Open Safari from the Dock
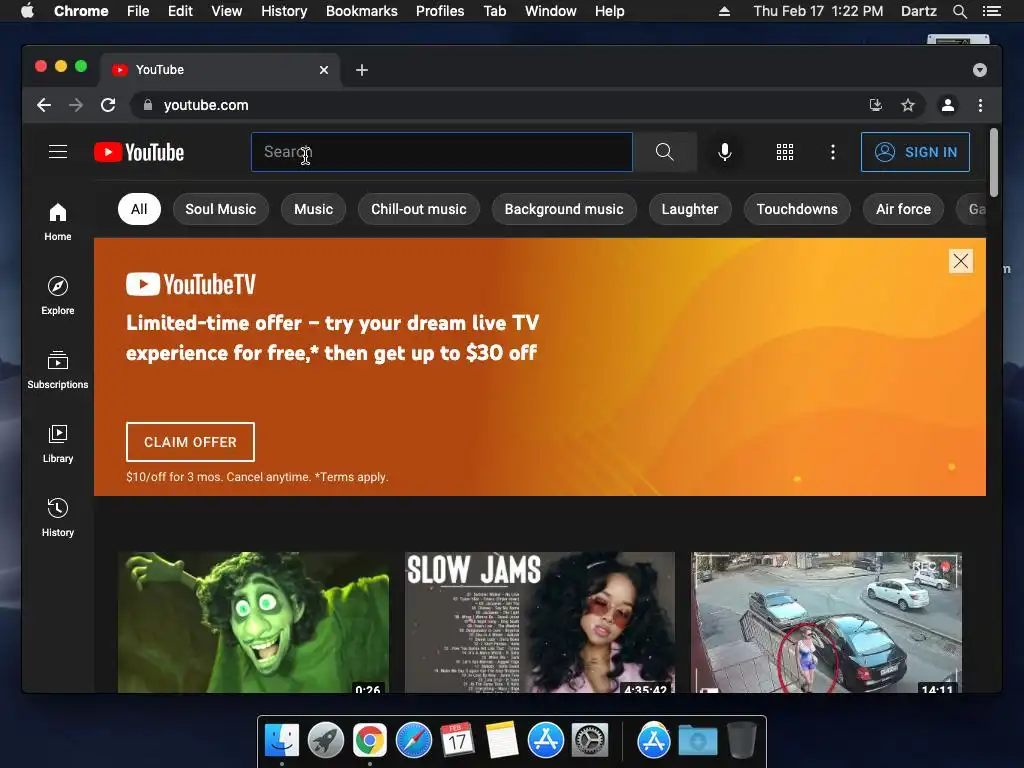Image resolution: width=1024 pixels, height=768 pixels. coord(413,740)
